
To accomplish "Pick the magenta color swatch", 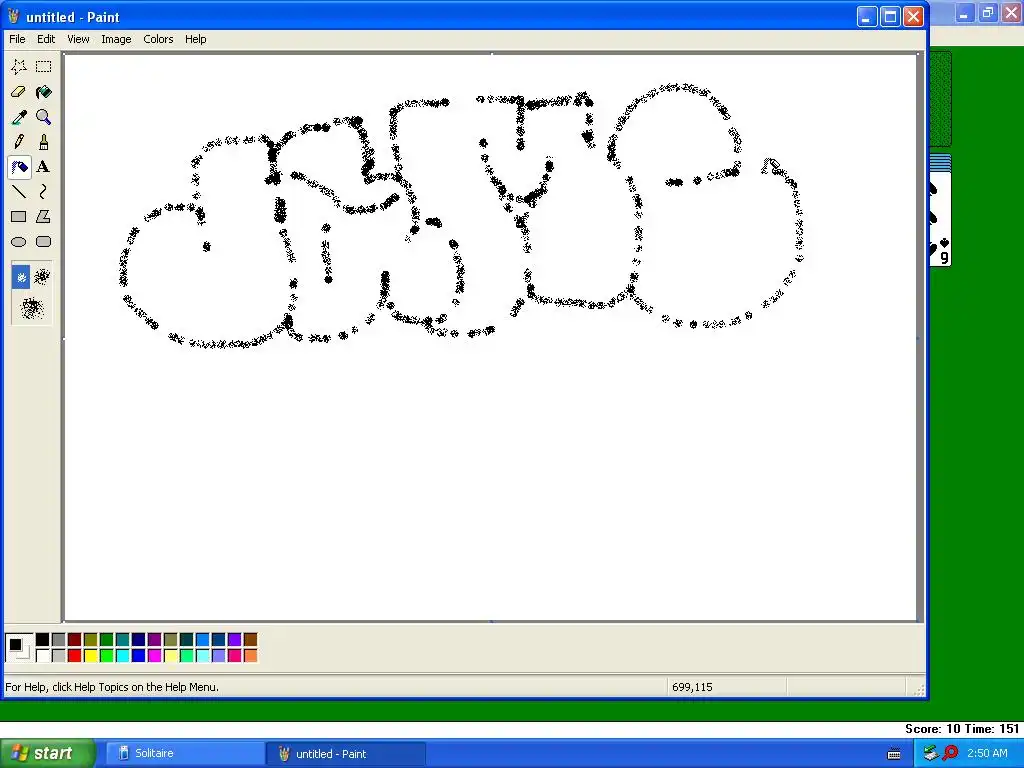I will pos(155,655).
